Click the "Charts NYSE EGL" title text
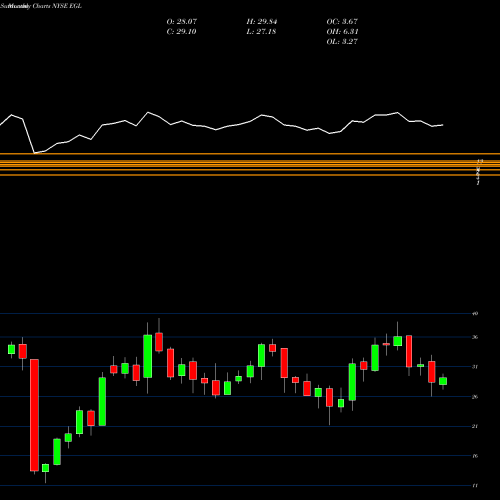 pyautogui.click(x=57, y=6)
